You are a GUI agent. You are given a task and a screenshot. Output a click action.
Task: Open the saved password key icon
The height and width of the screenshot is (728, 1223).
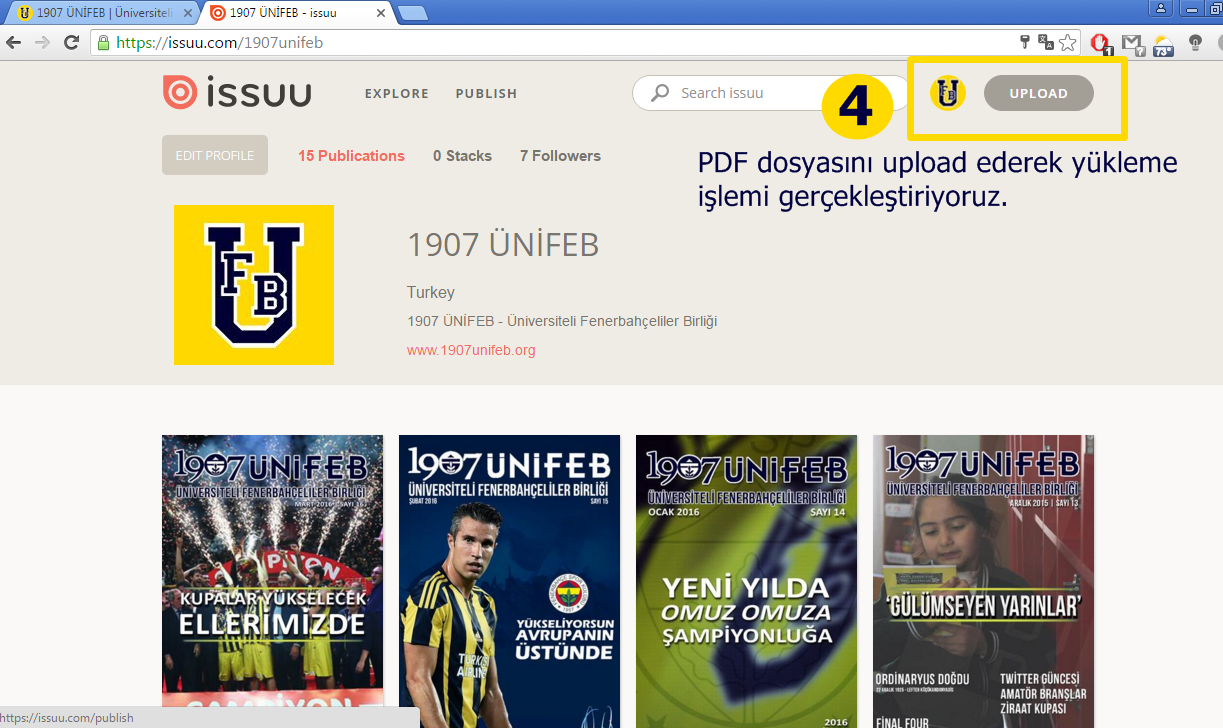(1024, 43)
